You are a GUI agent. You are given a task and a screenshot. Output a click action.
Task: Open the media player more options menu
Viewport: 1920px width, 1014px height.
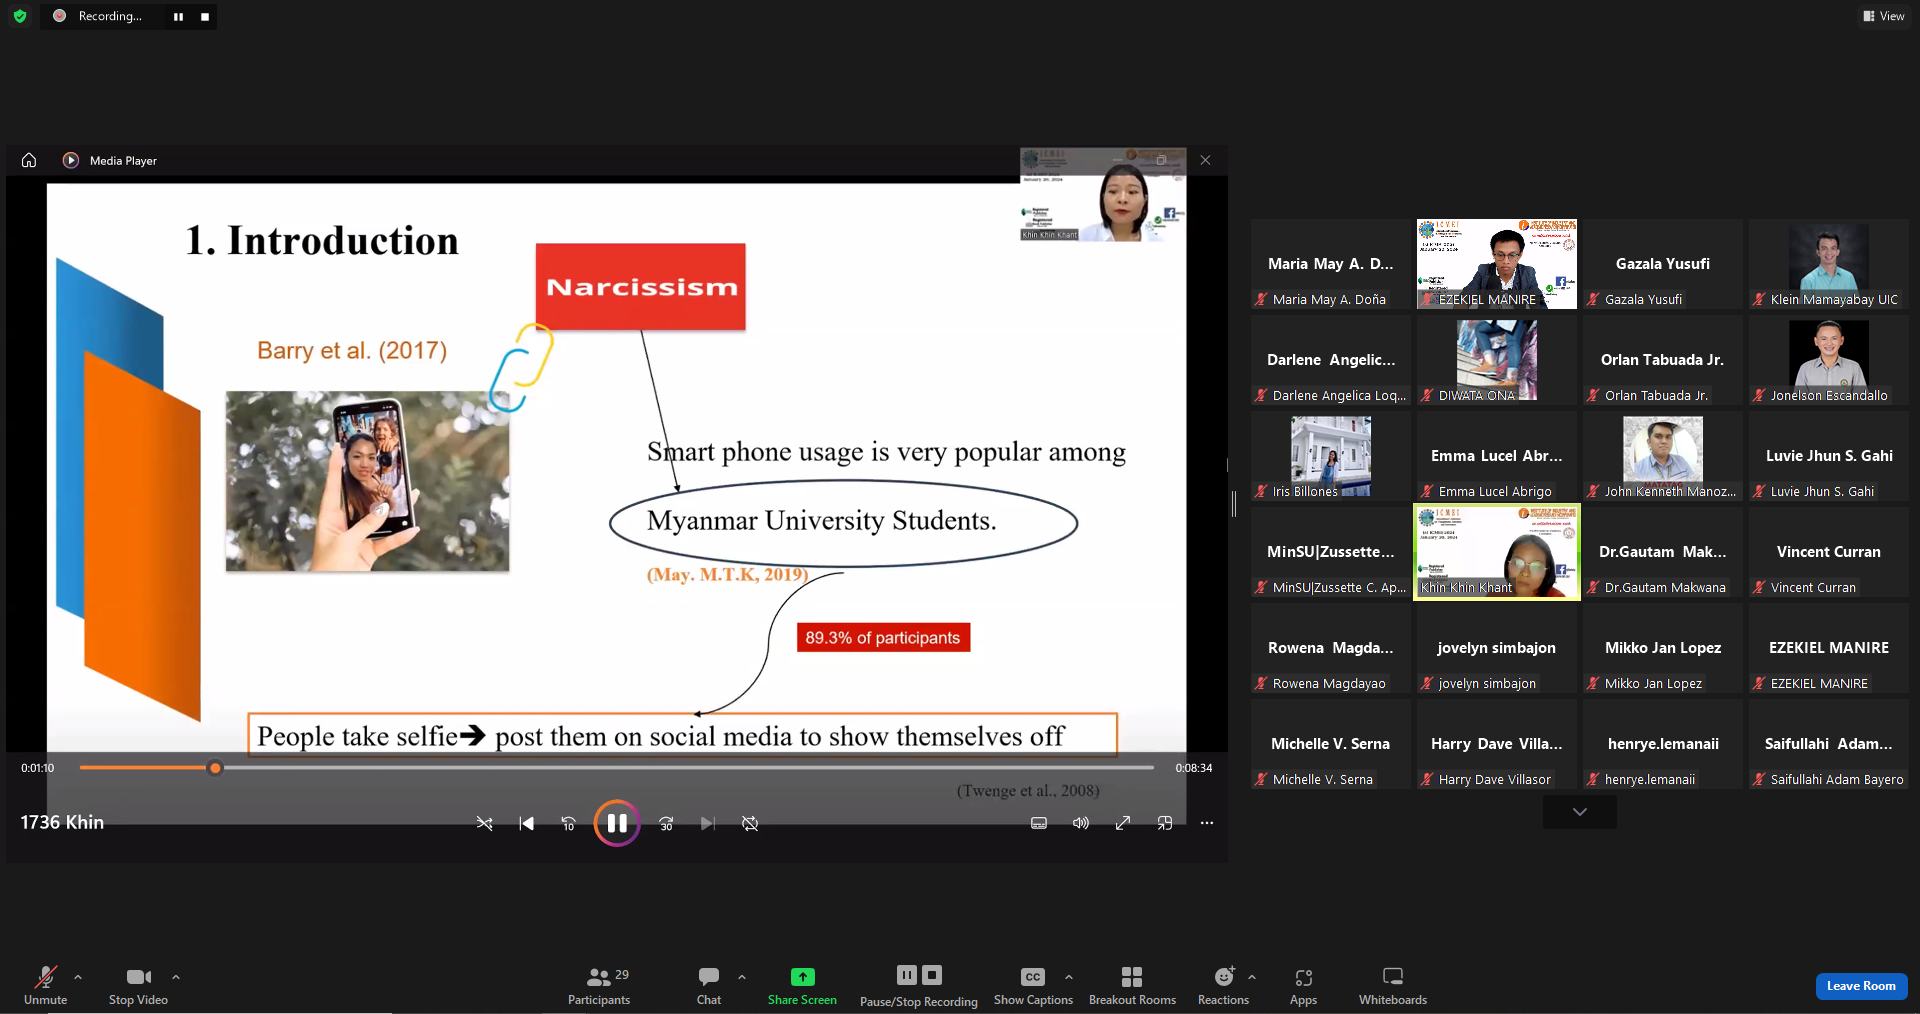(1207, 823)
